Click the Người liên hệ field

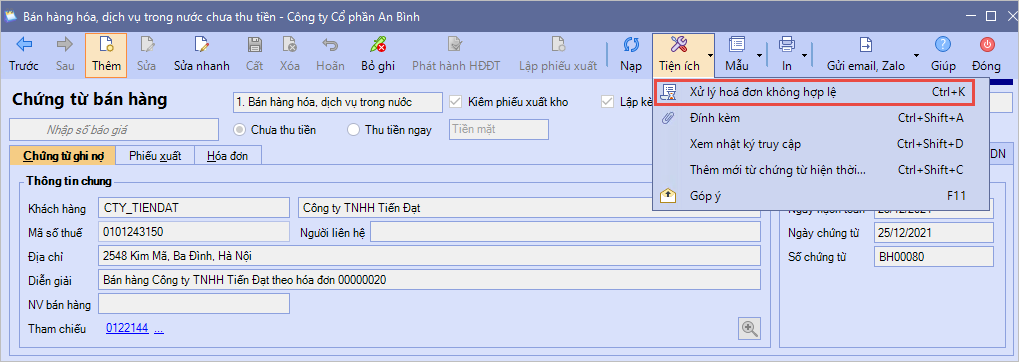point(565,231)
